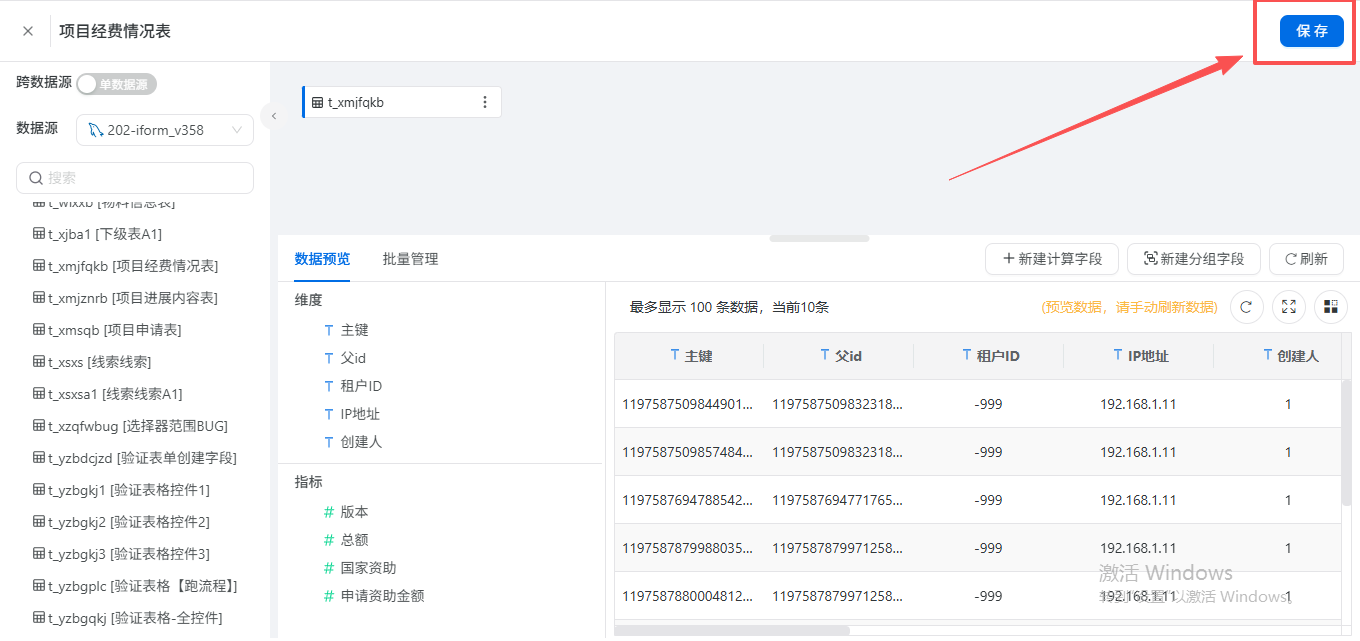Click the 总额 measure field
This screenshot has width=1360, height=641.
354,540
